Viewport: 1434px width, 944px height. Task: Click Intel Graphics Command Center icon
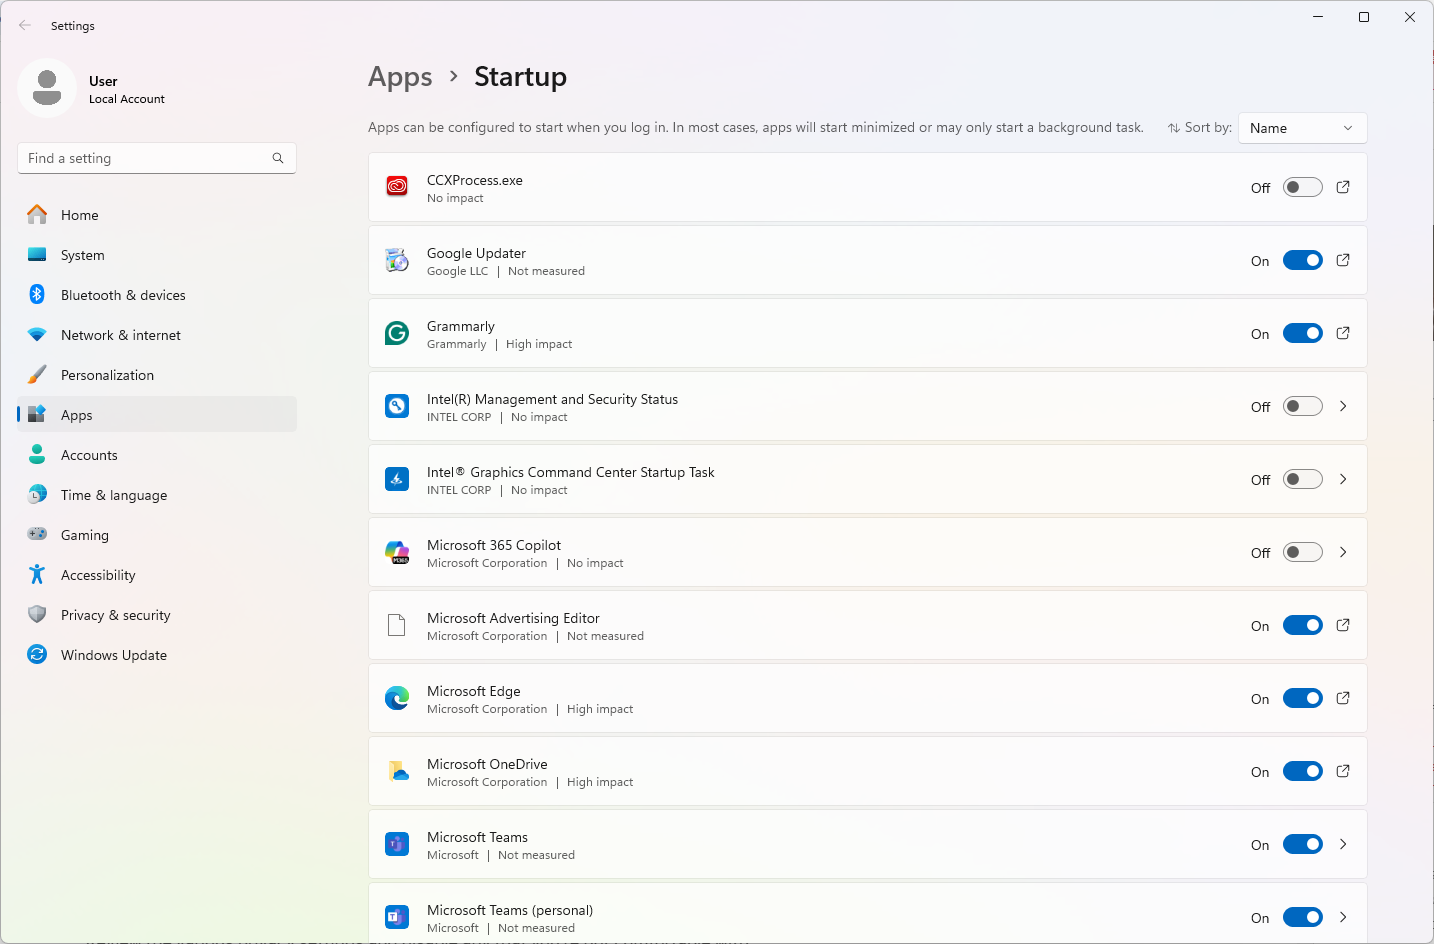click(397, 479)
